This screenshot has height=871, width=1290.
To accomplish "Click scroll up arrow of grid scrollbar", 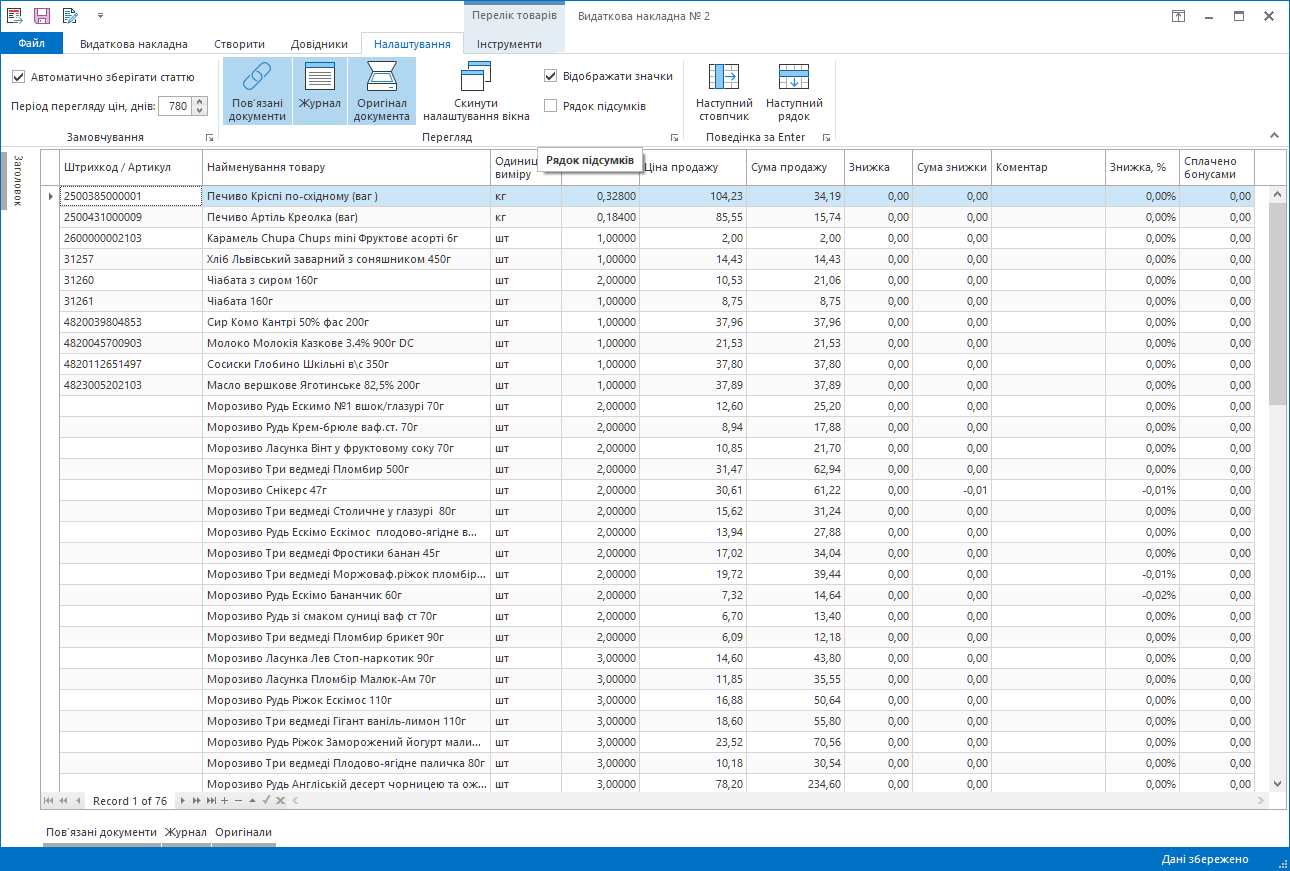I will point(1277,194).
